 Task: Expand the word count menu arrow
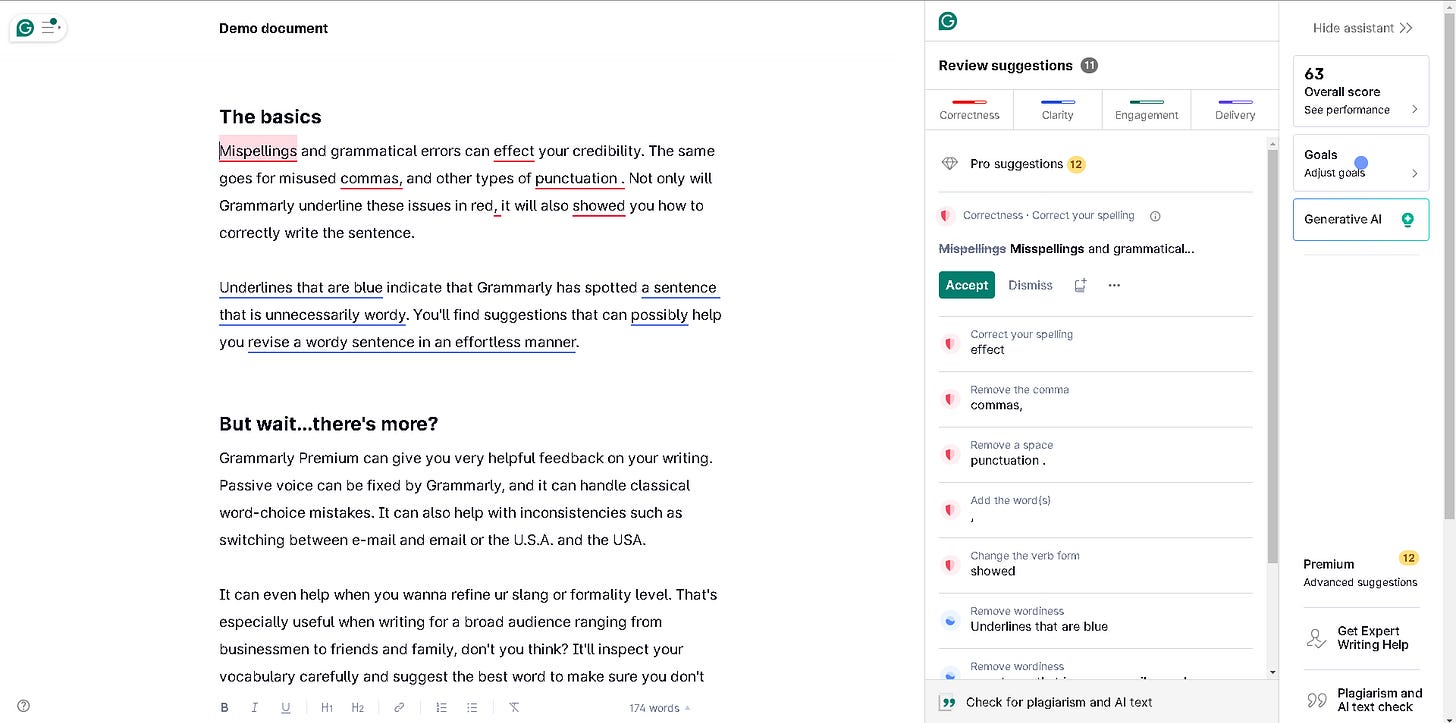687,708
